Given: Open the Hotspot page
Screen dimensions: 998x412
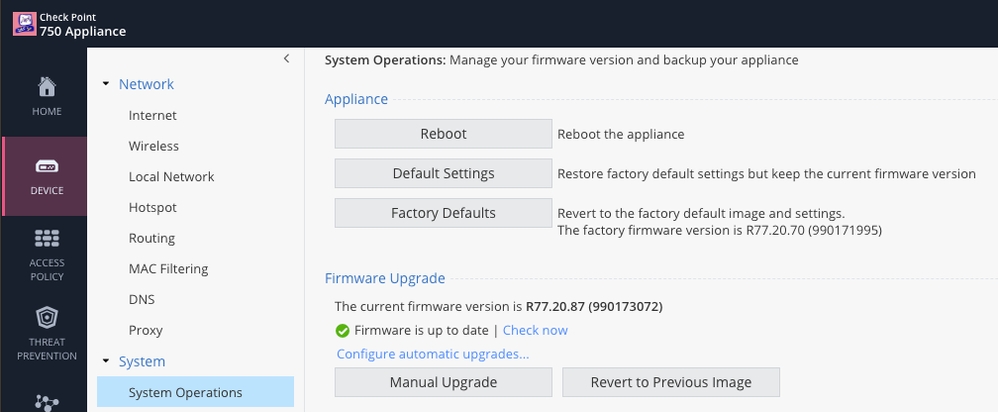Looking at the screenshot, I should tap(153, 208).
